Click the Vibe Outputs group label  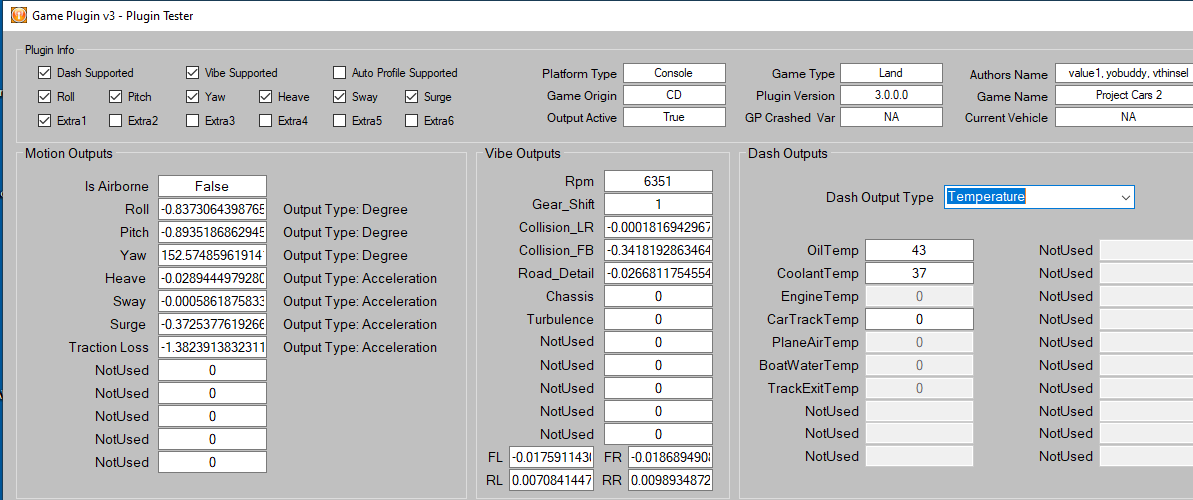(523, 154)
